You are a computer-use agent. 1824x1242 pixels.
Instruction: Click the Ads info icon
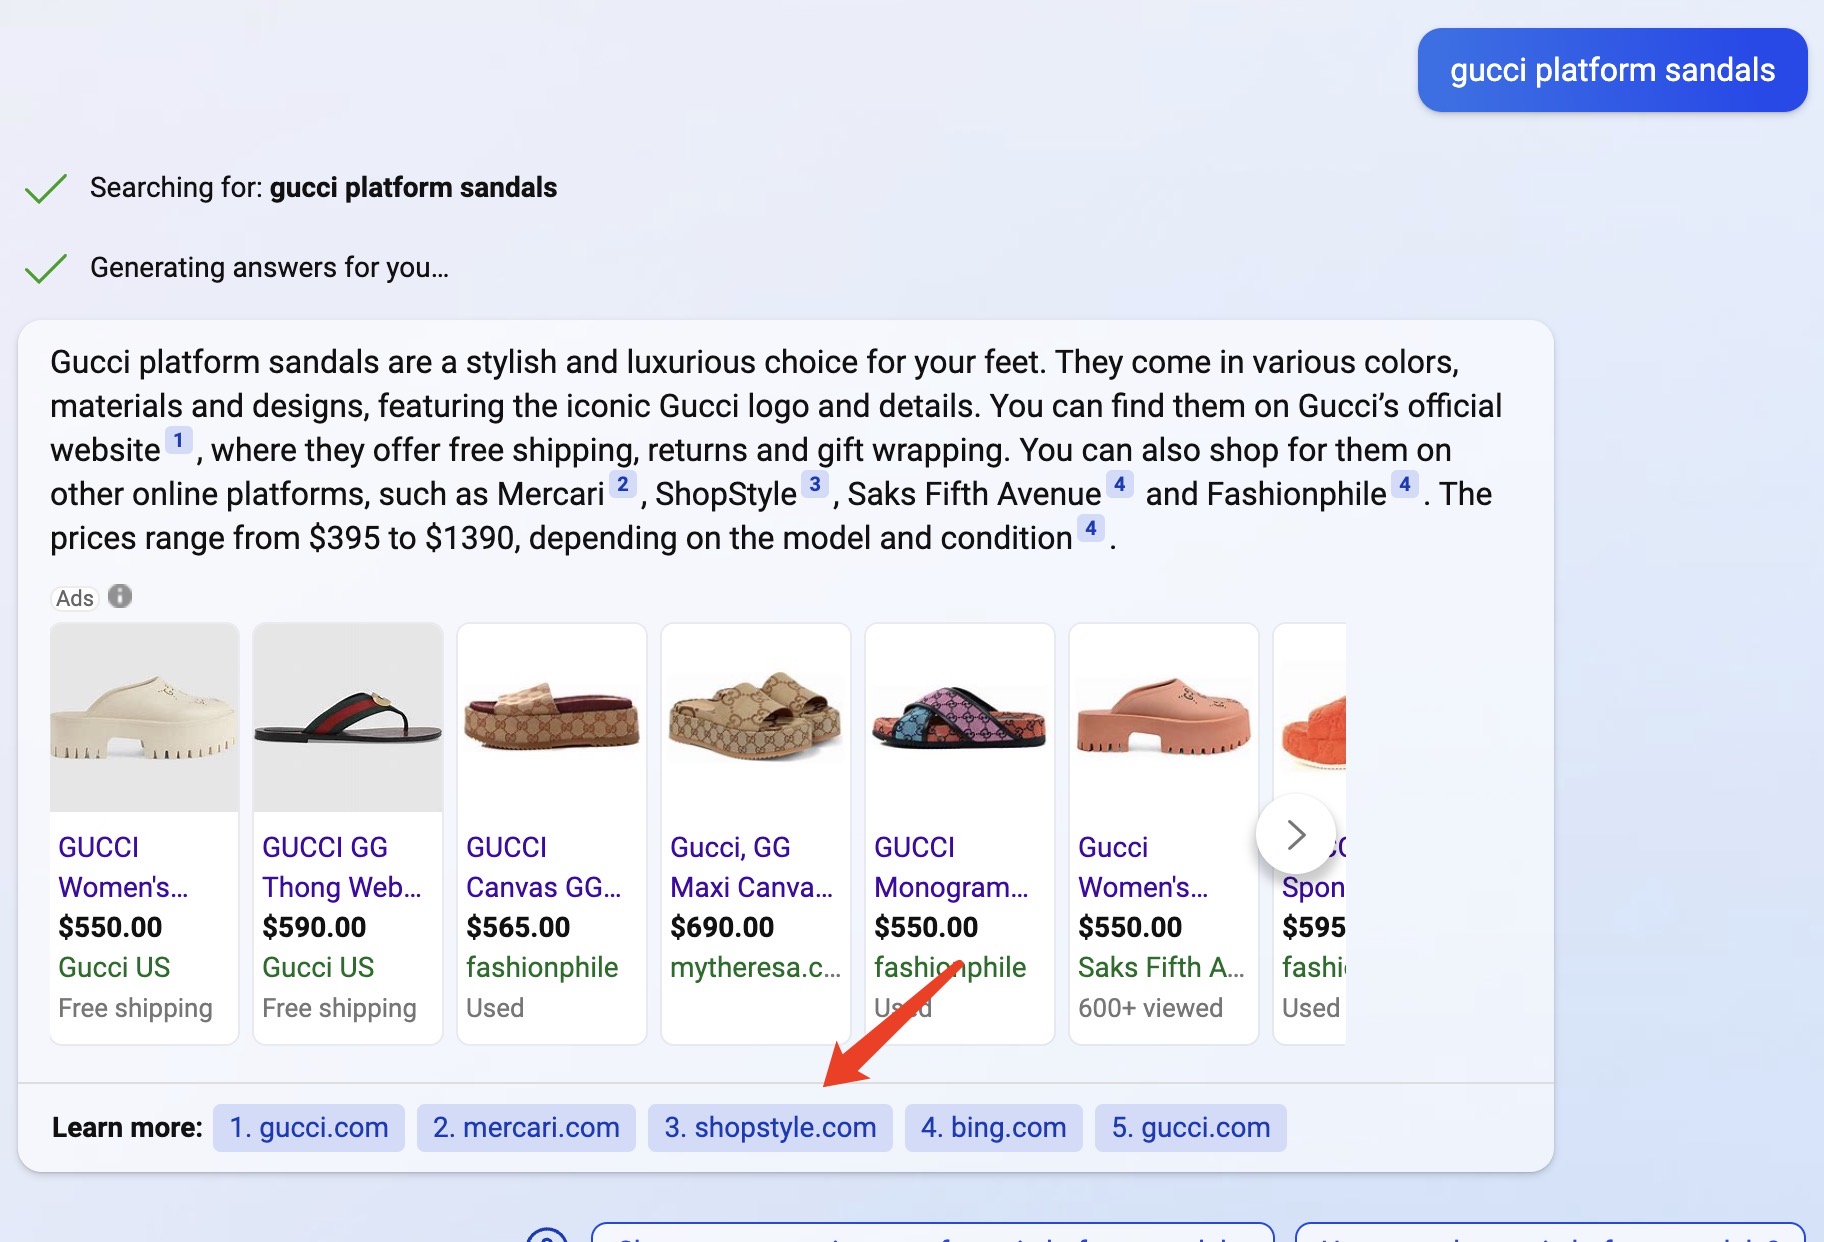(120, 596)
